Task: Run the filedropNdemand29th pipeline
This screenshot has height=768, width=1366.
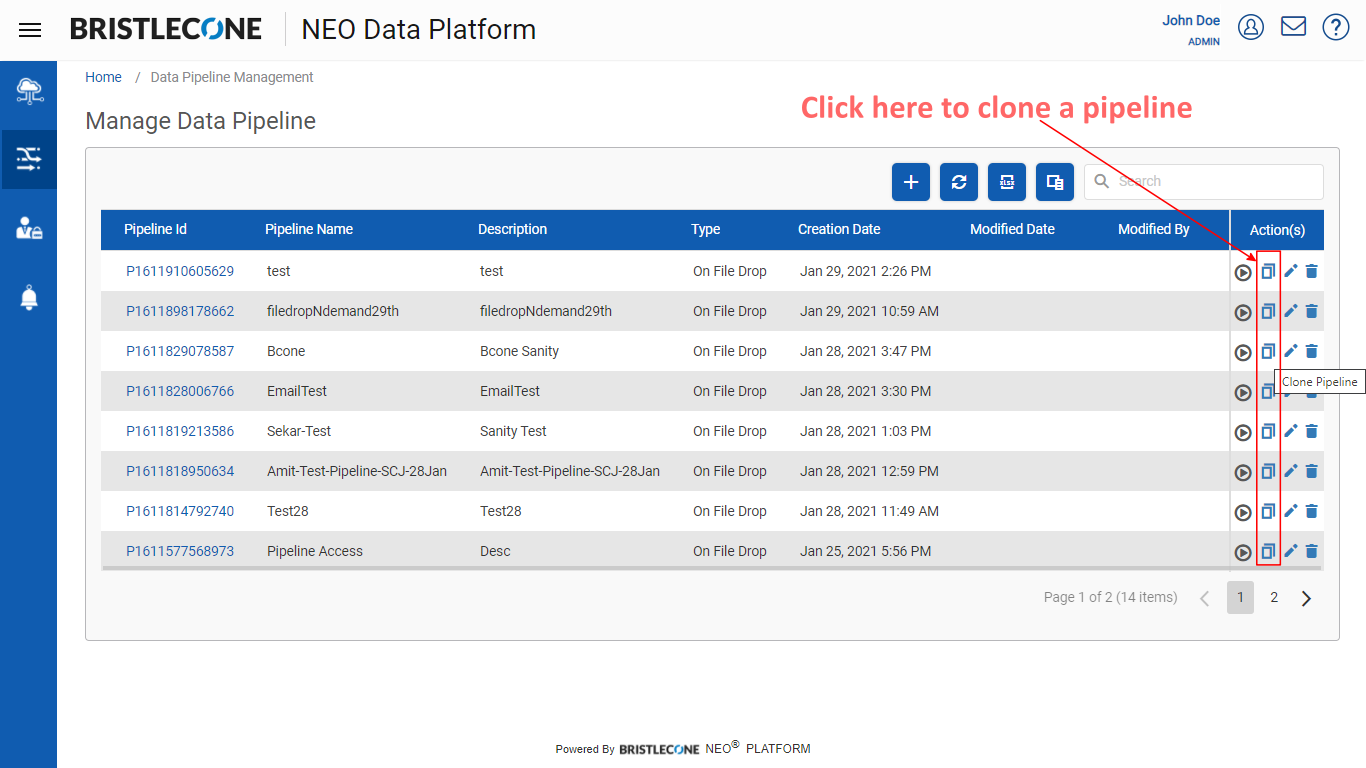Action: tap(1243, 312)
